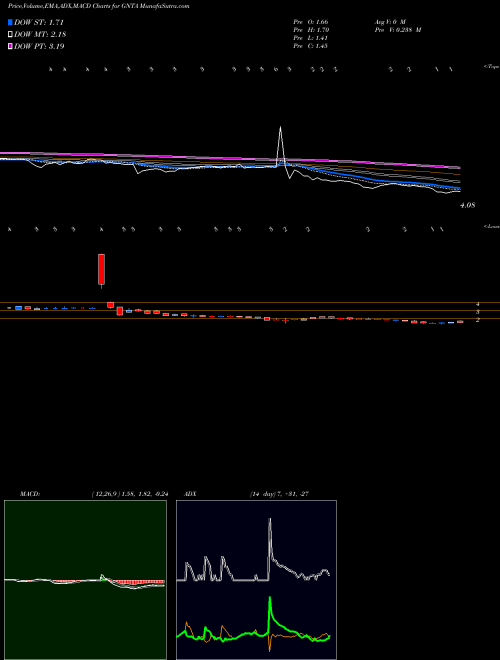Click the tall red candlestick

[x=101, y=269]
